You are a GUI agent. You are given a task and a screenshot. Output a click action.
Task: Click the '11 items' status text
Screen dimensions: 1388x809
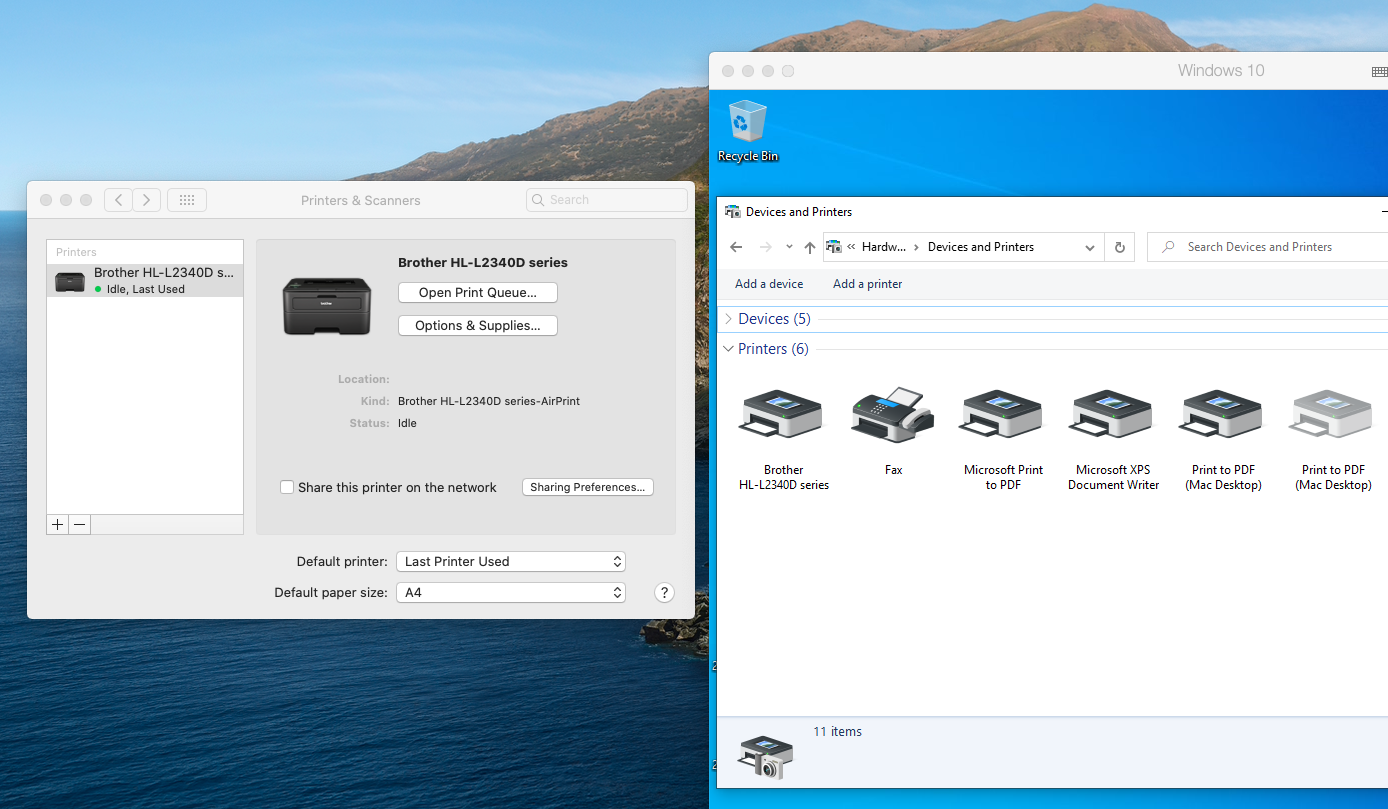point(837,732)
